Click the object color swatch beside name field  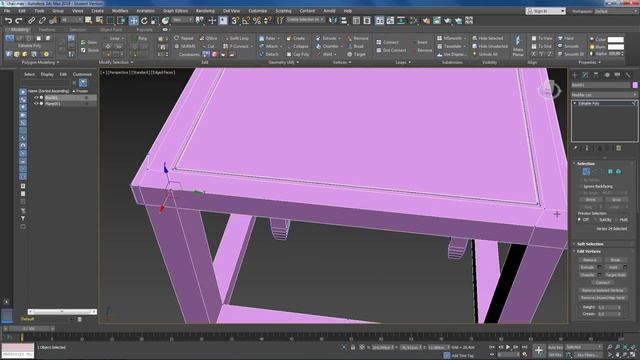[x=635, y=85]
